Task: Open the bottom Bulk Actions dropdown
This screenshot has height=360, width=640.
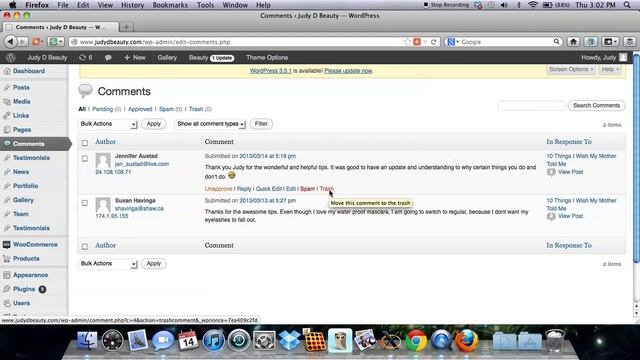Action: [108, 264]
